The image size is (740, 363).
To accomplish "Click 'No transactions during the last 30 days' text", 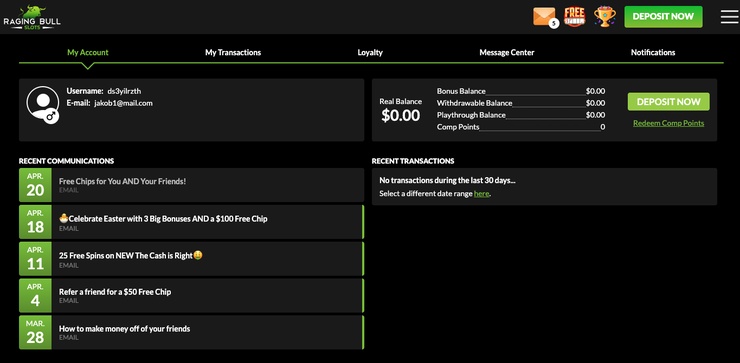I will pos(447,180).
